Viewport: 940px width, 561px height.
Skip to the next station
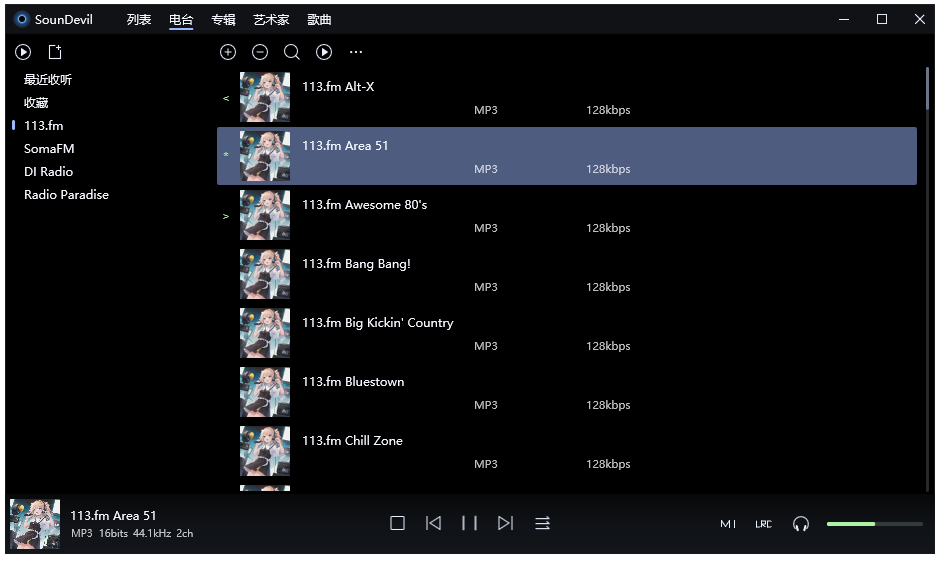(x=505, y=523)
